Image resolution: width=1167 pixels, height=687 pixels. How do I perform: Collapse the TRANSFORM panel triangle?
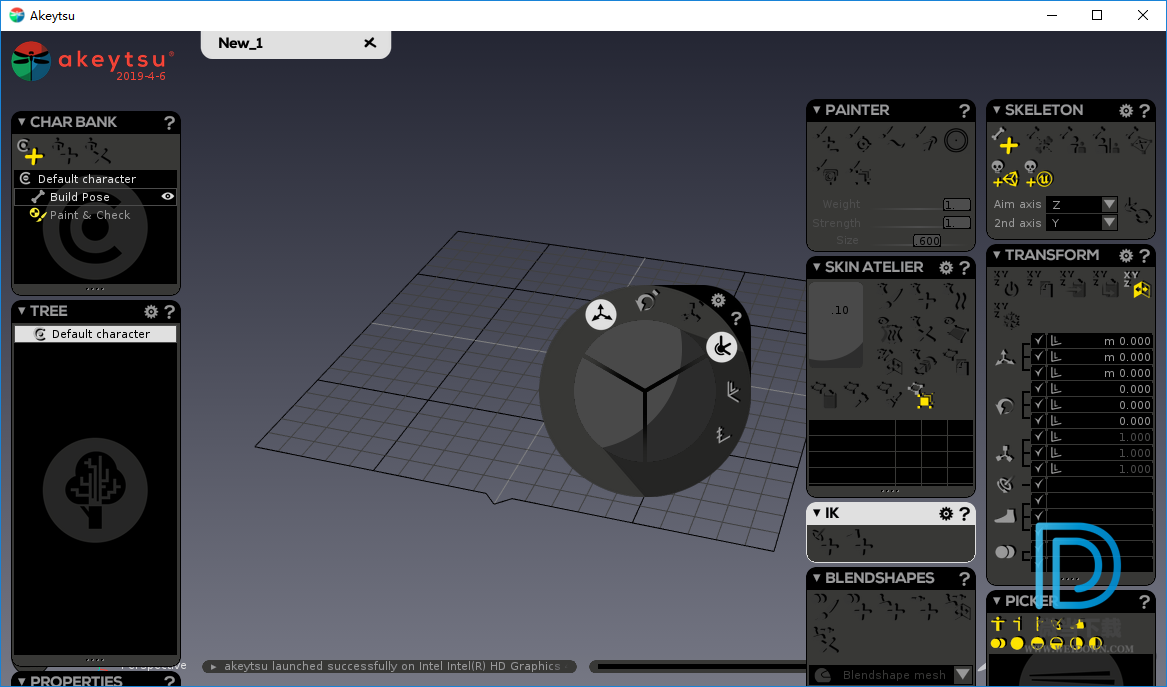pos(997,255)
